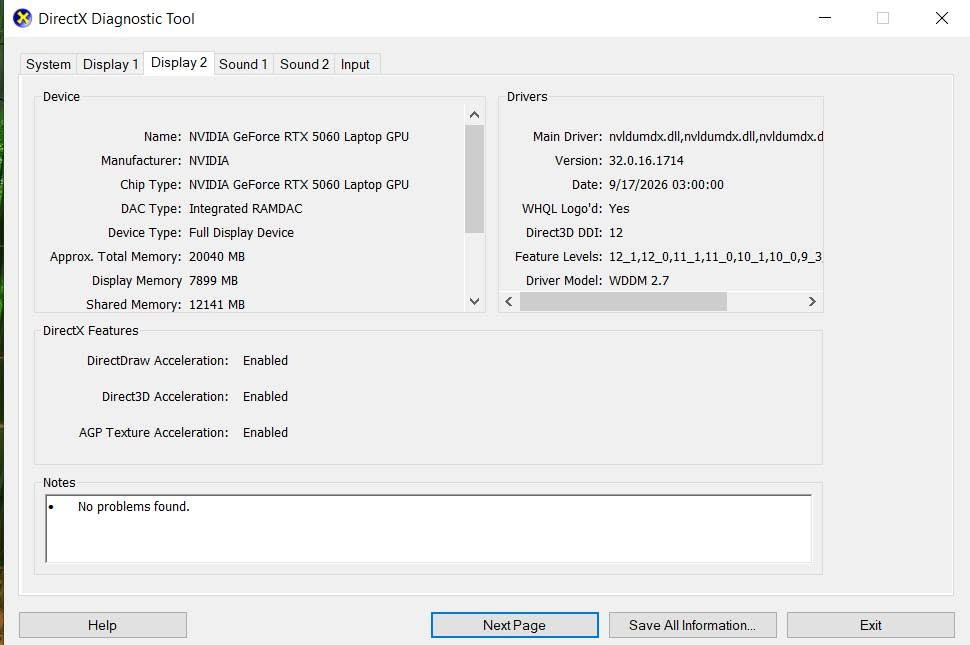This screenshot has height=645, width=970.
Task: Click Drivers panel scroll left arrow
Action: 509,302
